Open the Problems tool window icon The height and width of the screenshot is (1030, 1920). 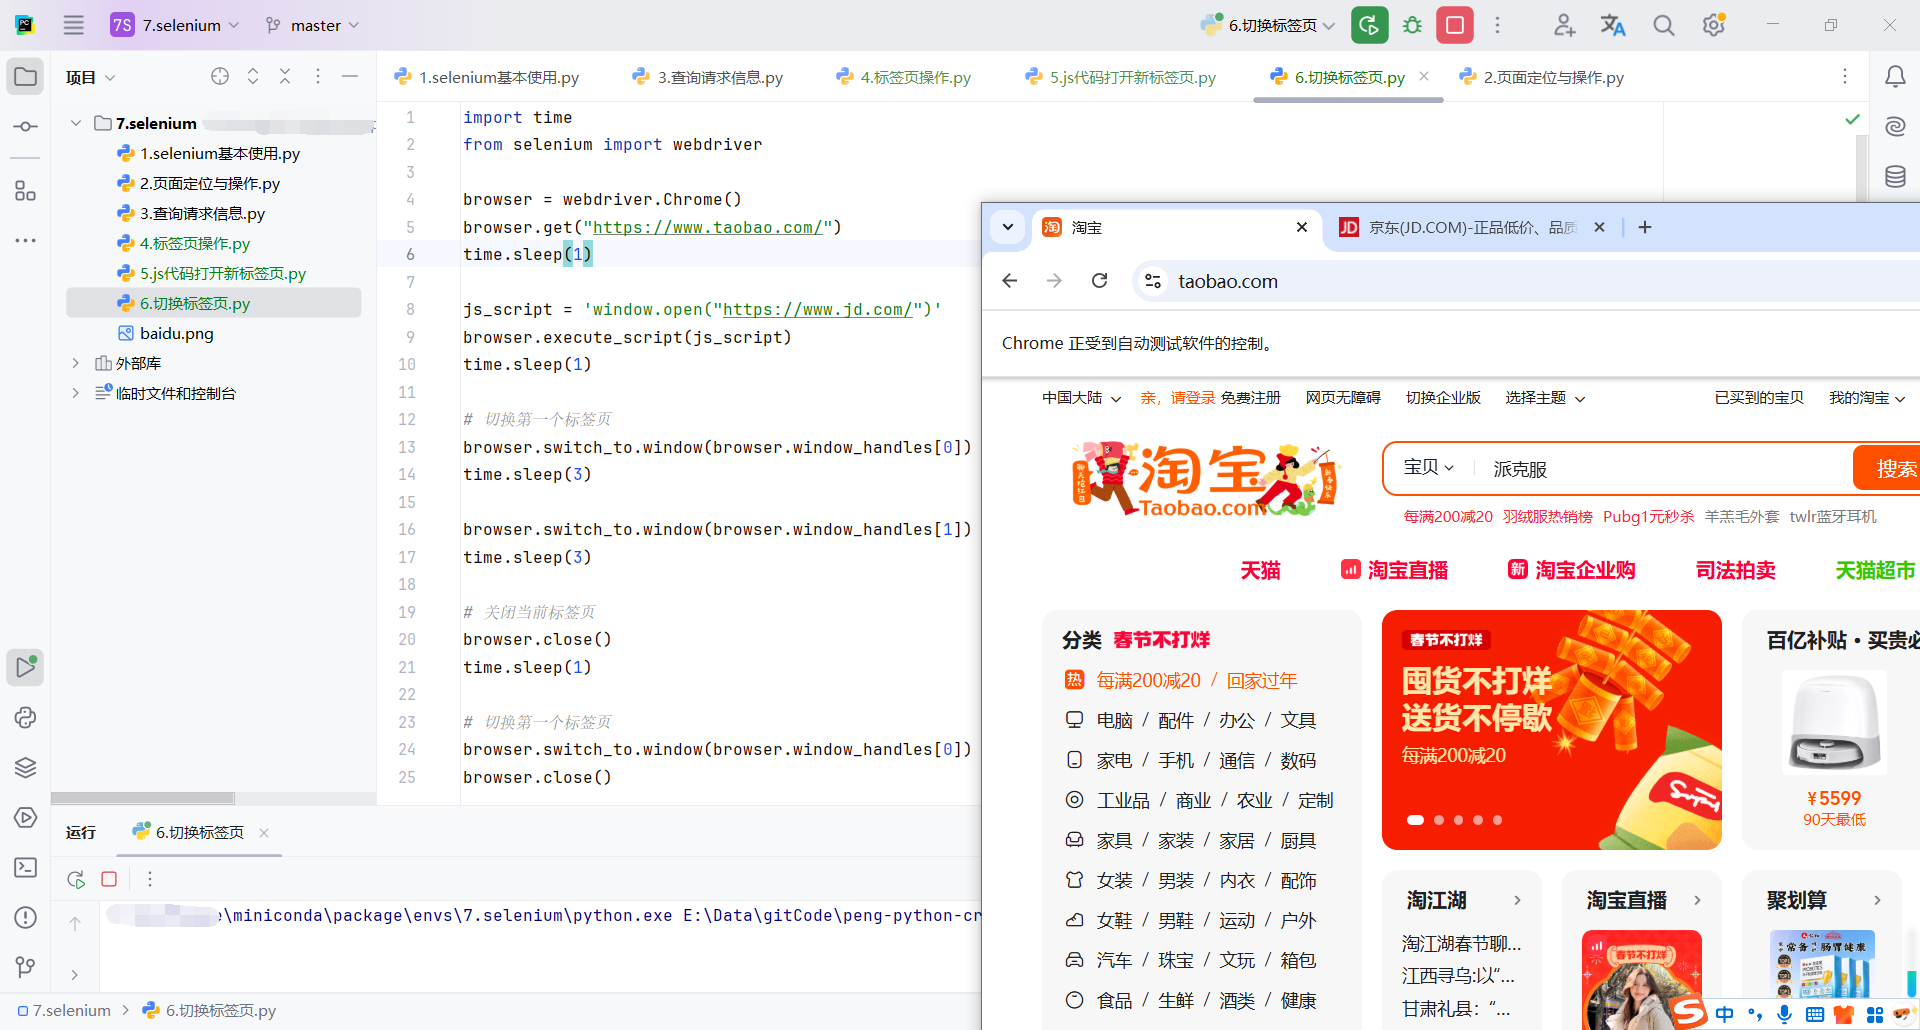click(26, 917)
